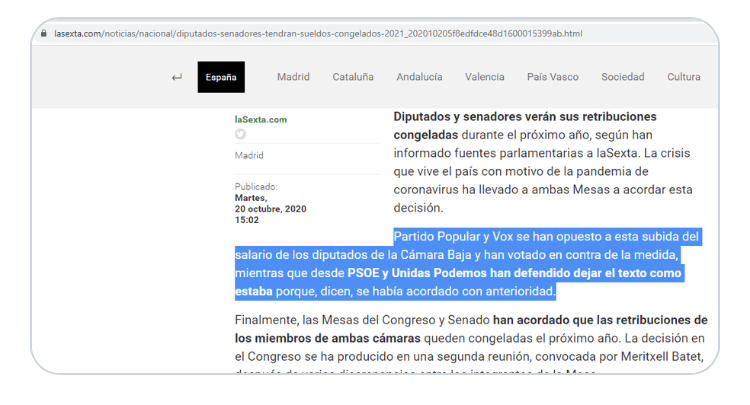Click the padlock icon in address bar
750x405 pixels.
point(44,33)
